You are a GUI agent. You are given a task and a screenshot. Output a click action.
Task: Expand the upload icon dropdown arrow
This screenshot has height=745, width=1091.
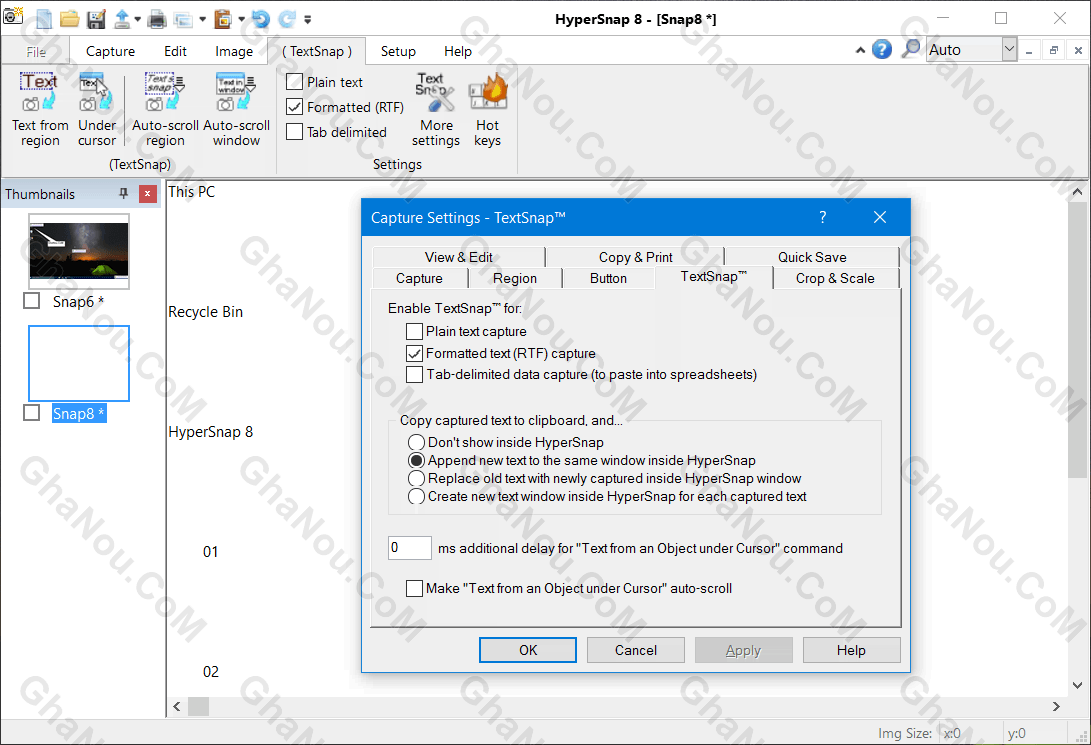click(x=138, y=19)
